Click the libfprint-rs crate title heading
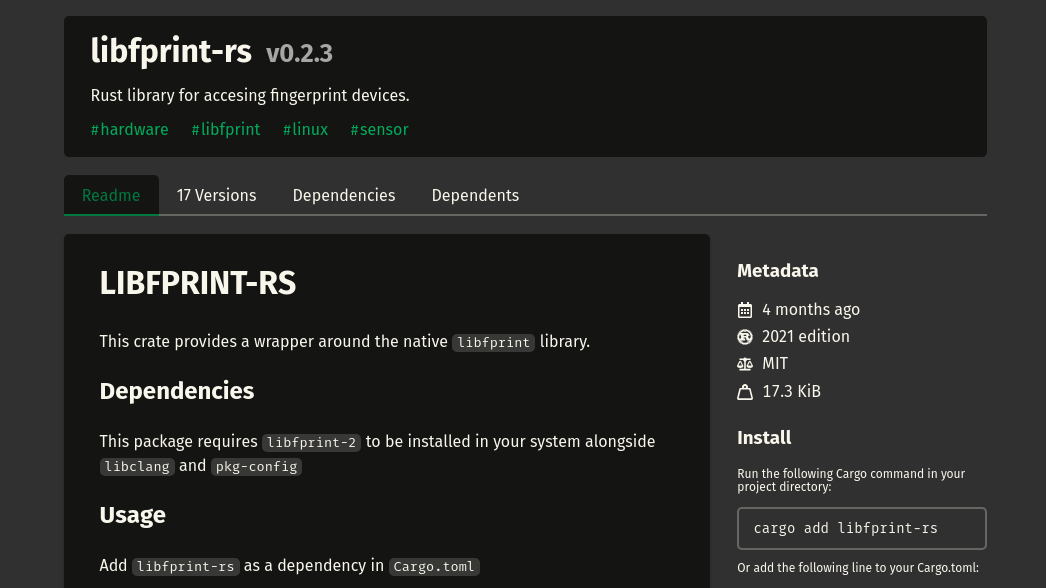The height and width of the screenshot is (588, 1046). pos(171,50)
